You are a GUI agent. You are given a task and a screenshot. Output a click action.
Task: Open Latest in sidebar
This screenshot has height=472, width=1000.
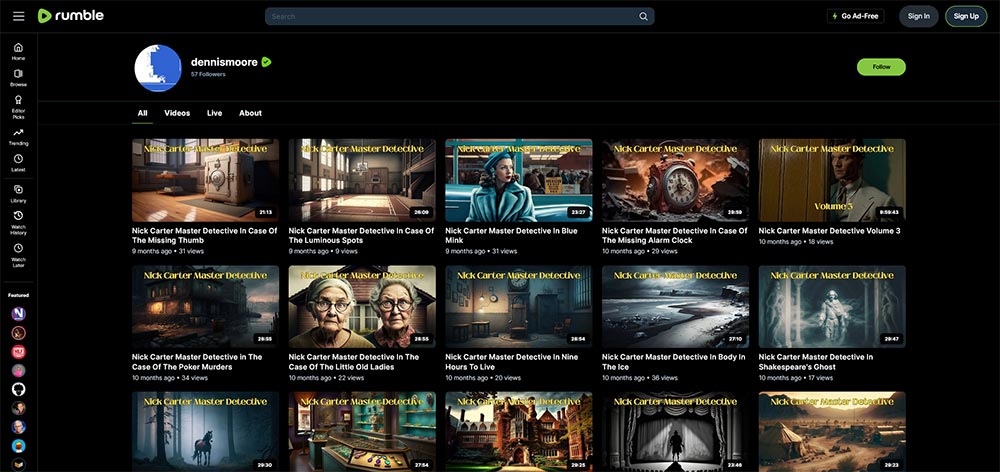(18, 163)
